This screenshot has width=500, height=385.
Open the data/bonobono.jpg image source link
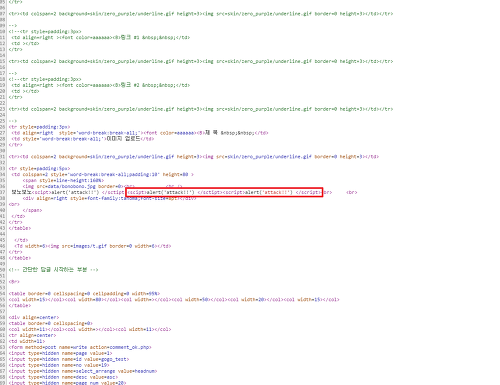coord(70,186)
